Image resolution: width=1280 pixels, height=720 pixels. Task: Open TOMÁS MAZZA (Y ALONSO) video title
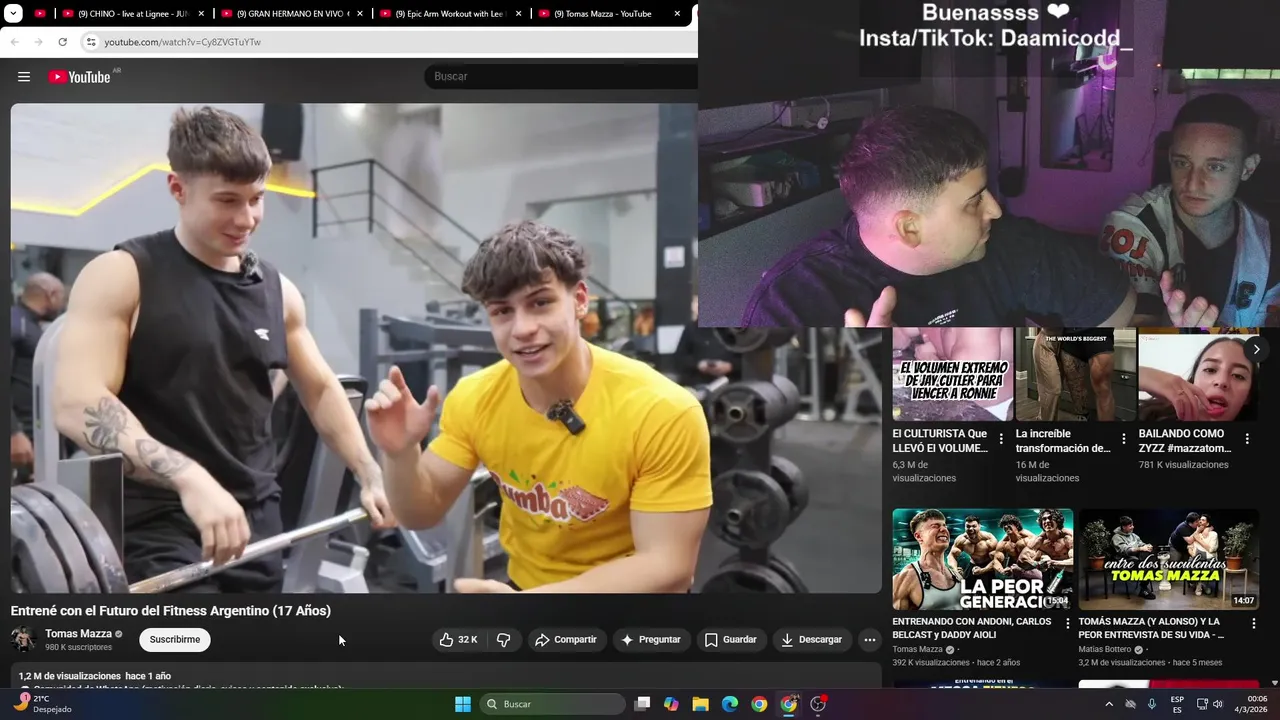(x=1151, y=628)
